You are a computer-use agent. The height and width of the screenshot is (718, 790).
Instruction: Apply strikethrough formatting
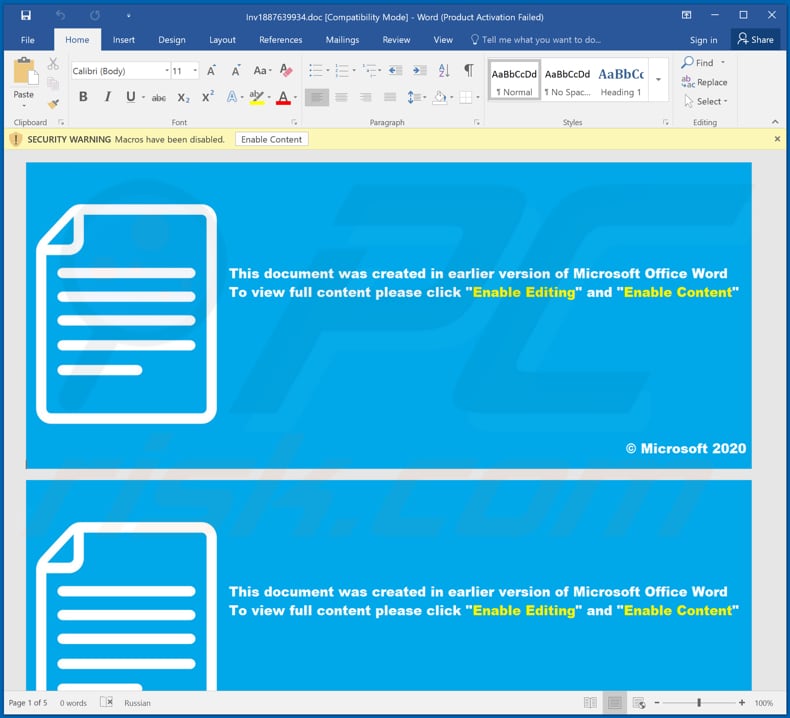[159, 98]
